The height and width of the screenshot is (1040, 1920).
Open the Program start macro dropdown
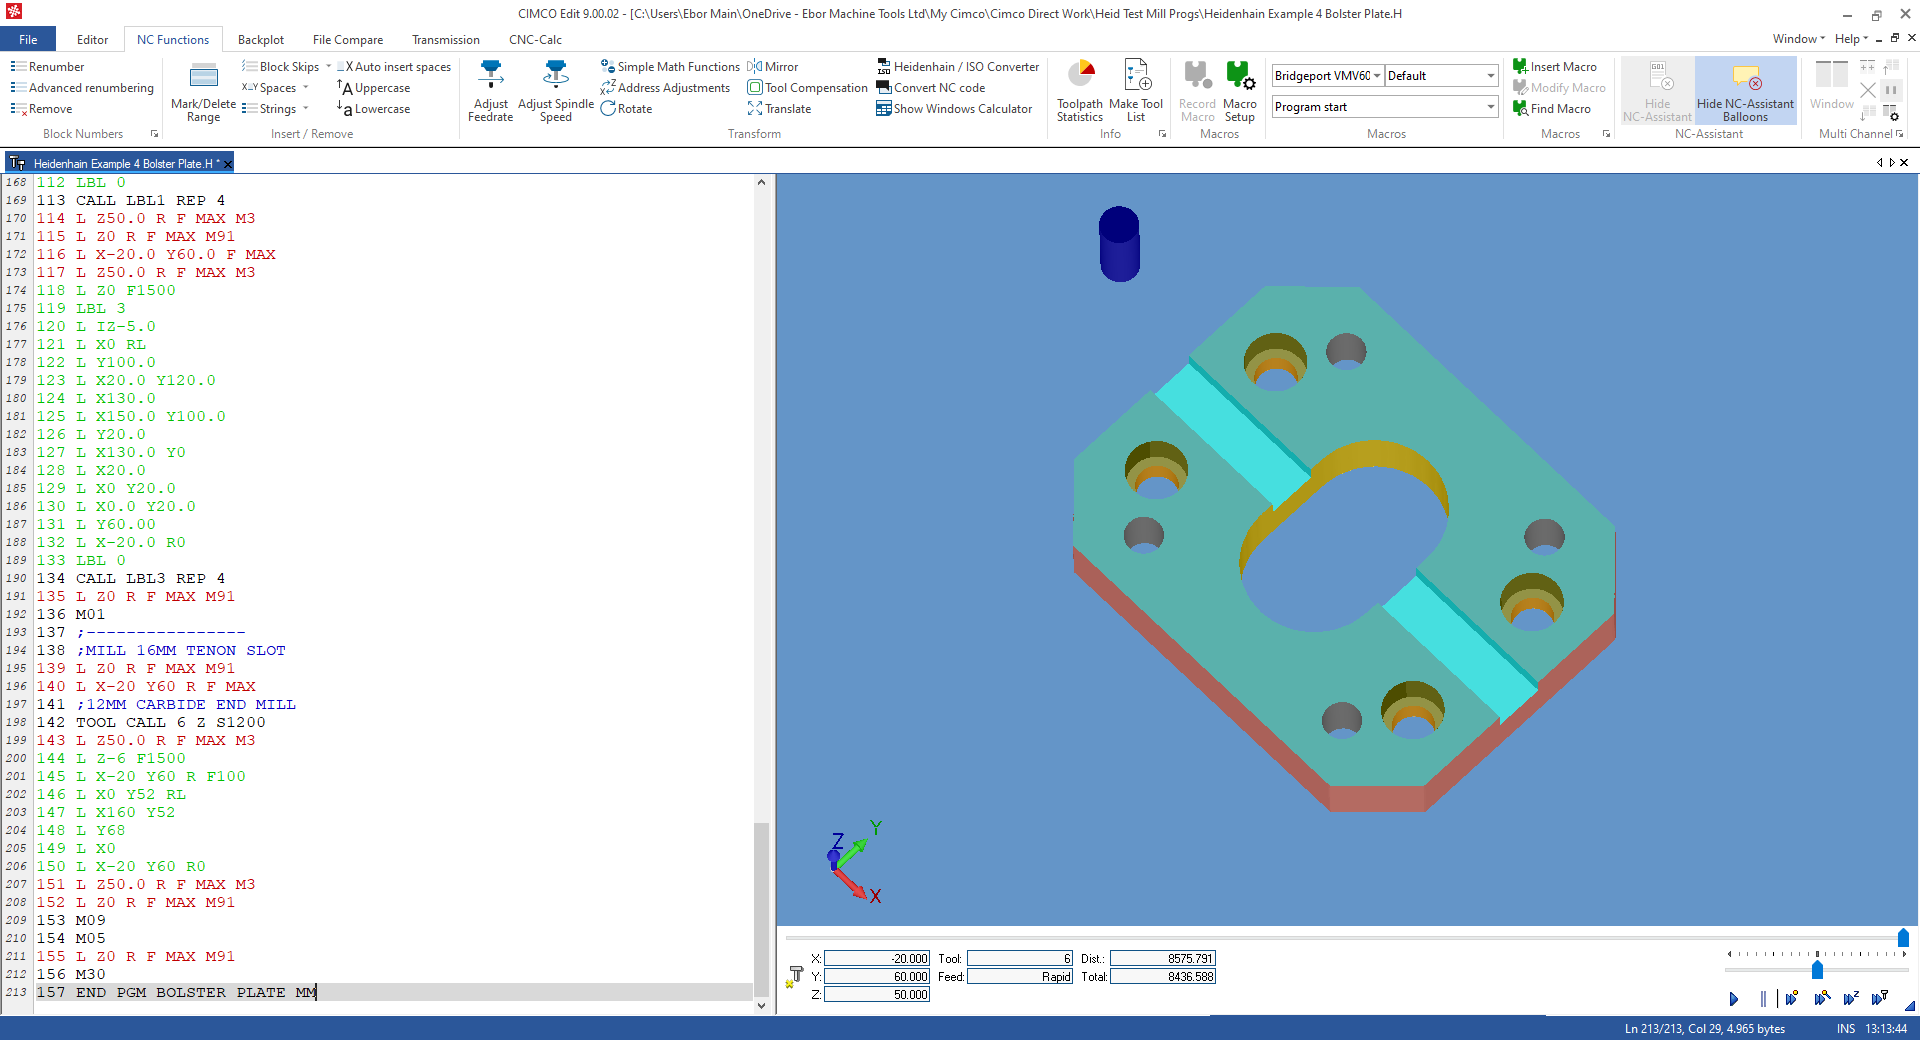(x=1490, y=107)
